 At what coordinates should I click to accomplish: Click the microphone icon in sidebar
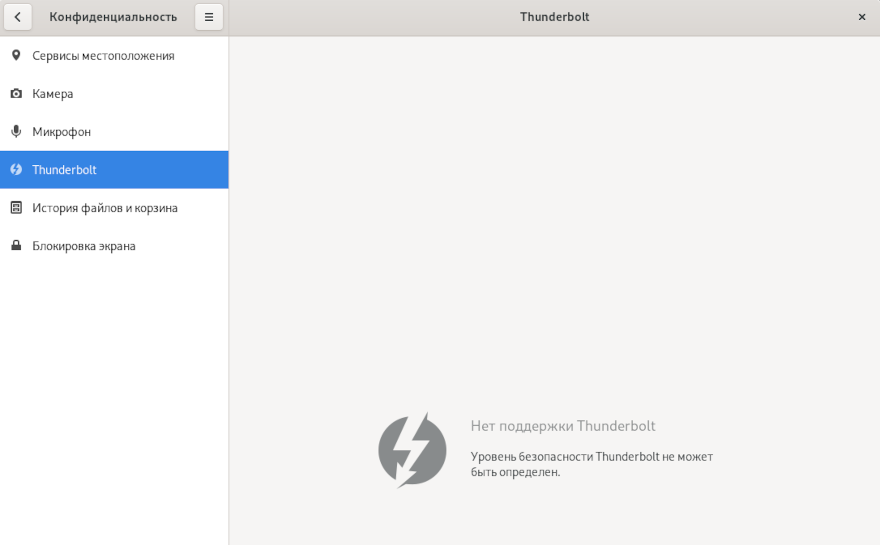(x=16, y=132)
